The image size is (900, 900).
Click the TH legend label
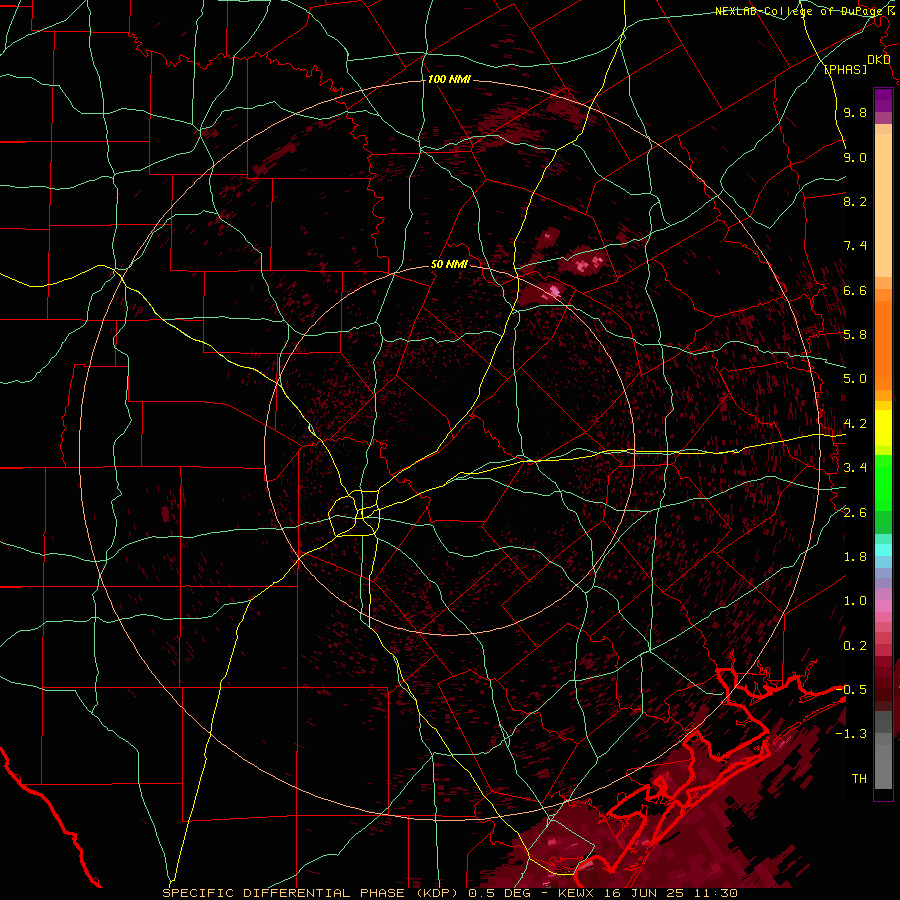[x=859, y=779]
